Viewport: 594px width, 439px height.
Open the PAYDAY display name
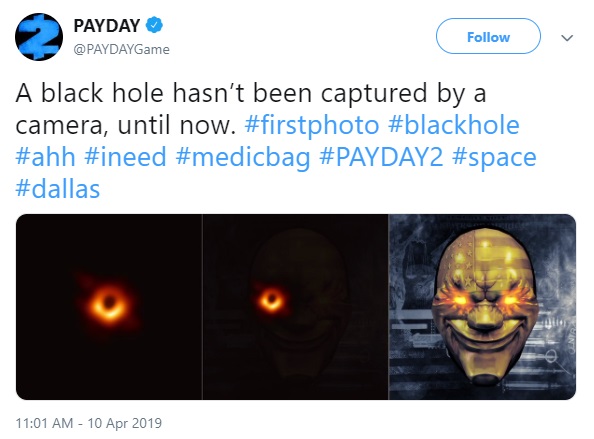pos(107,26)
